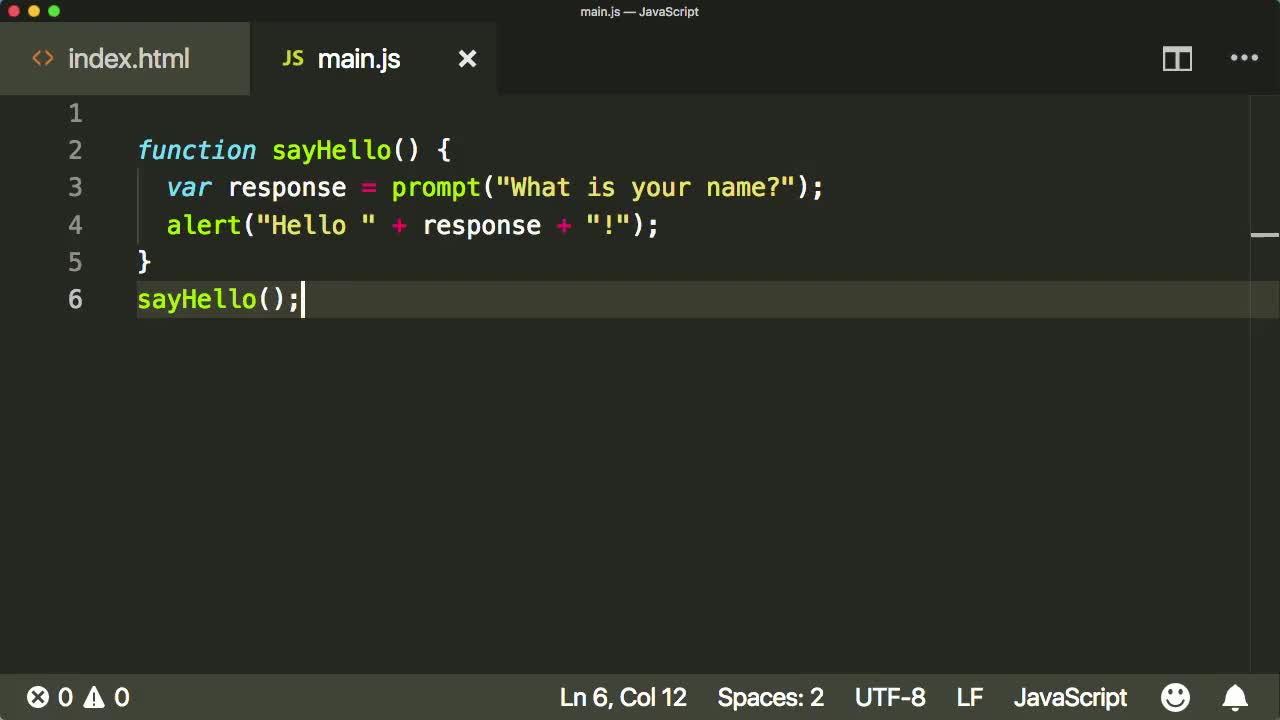Screen dimensions: 1280x720
Task: Switch to the index.html tab
Action: [128, 59]
